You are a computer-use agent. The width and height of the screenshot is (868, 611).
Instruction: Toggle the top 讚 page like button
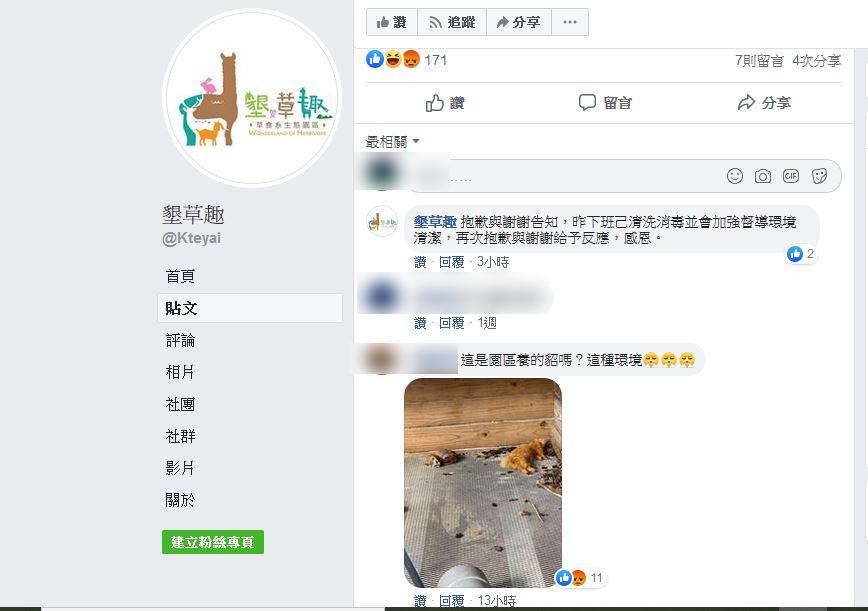click(392, 22)
